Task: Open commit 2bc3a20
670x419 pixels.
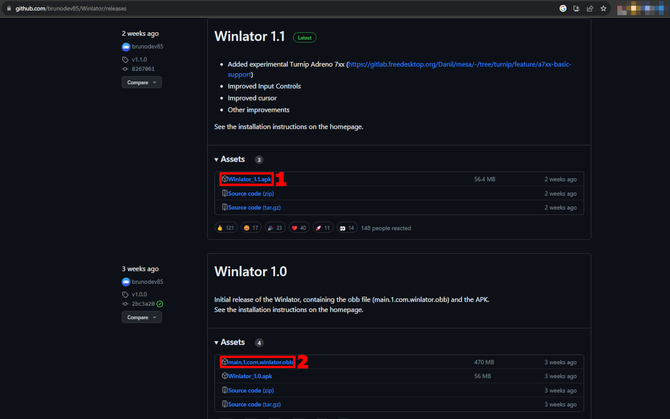Action: click(x=143, y=304)
